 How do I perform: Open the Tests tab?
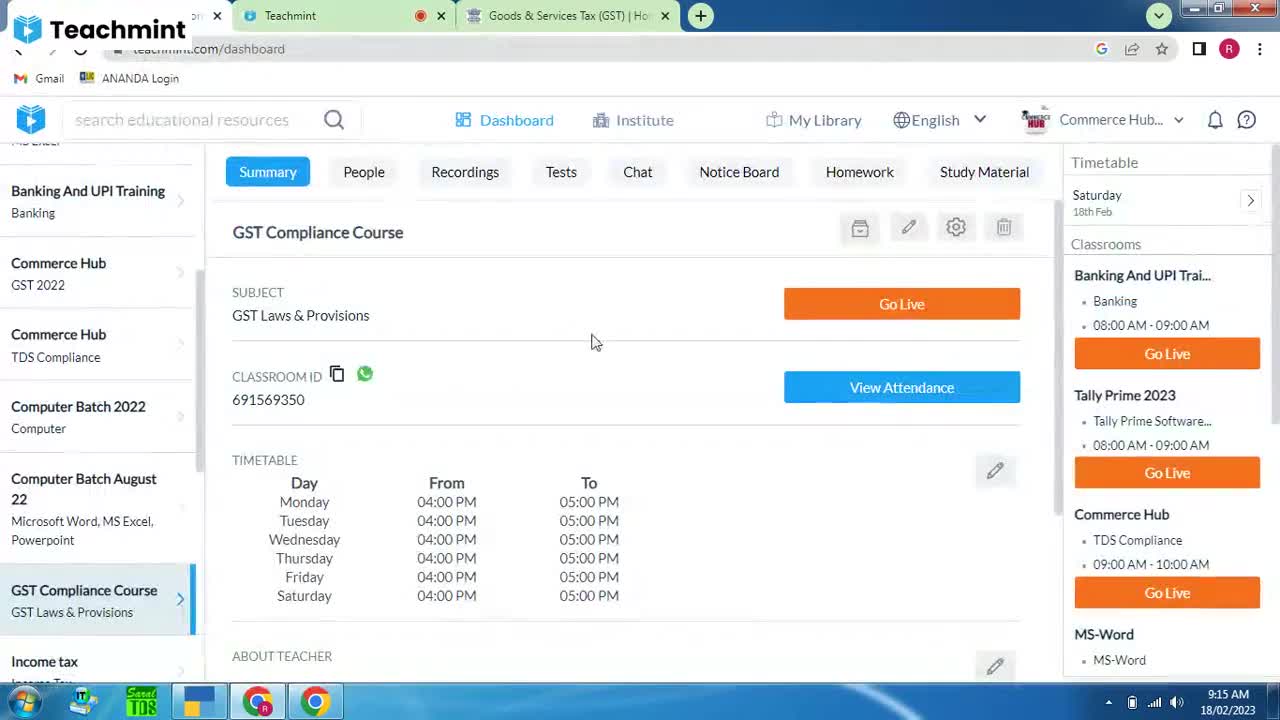[561, 172]
